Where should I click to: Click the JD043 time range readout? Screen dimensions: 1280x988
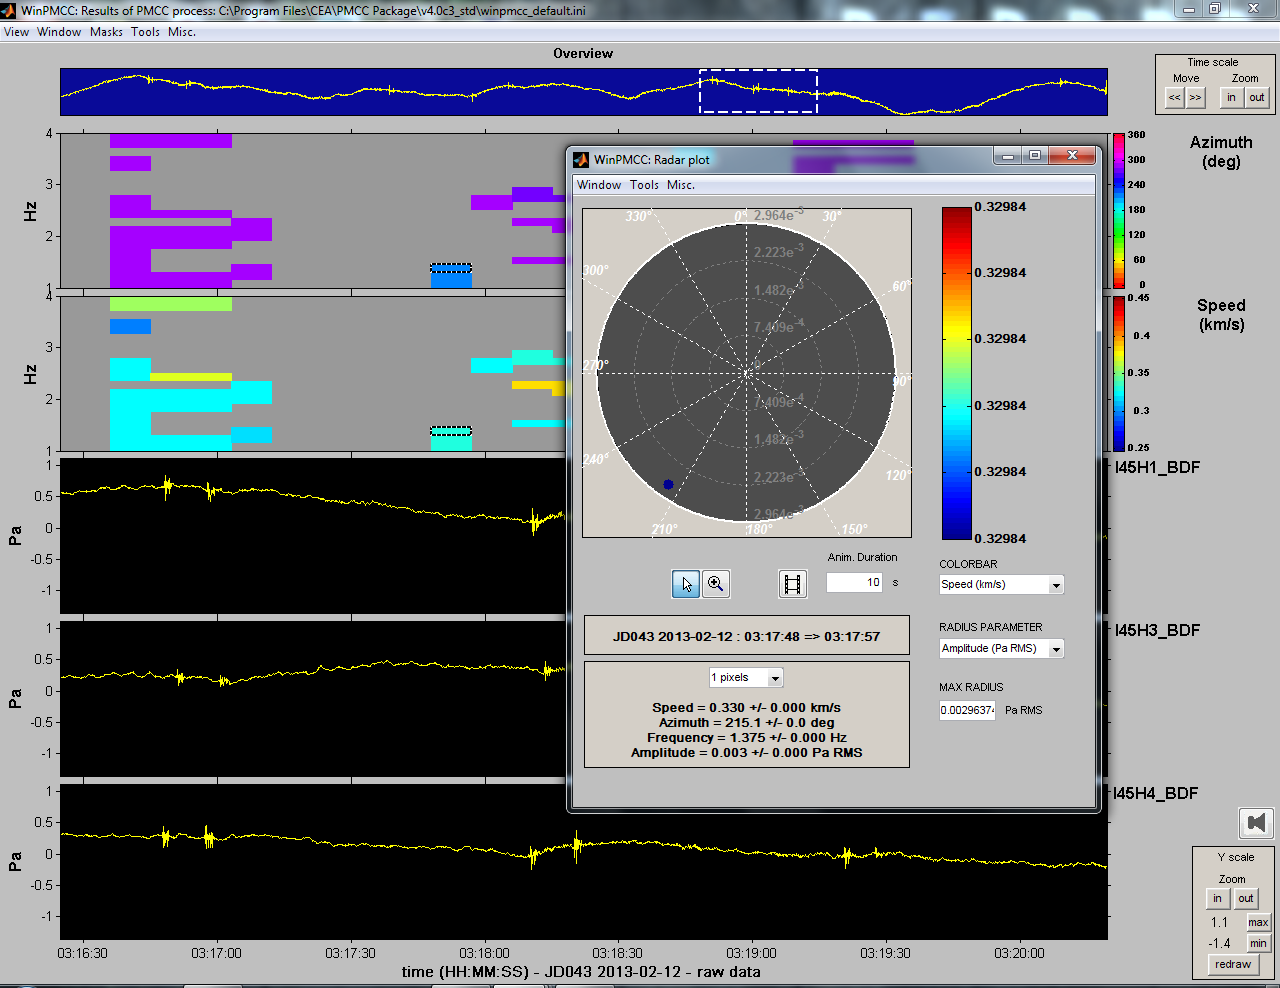point(747,636)
